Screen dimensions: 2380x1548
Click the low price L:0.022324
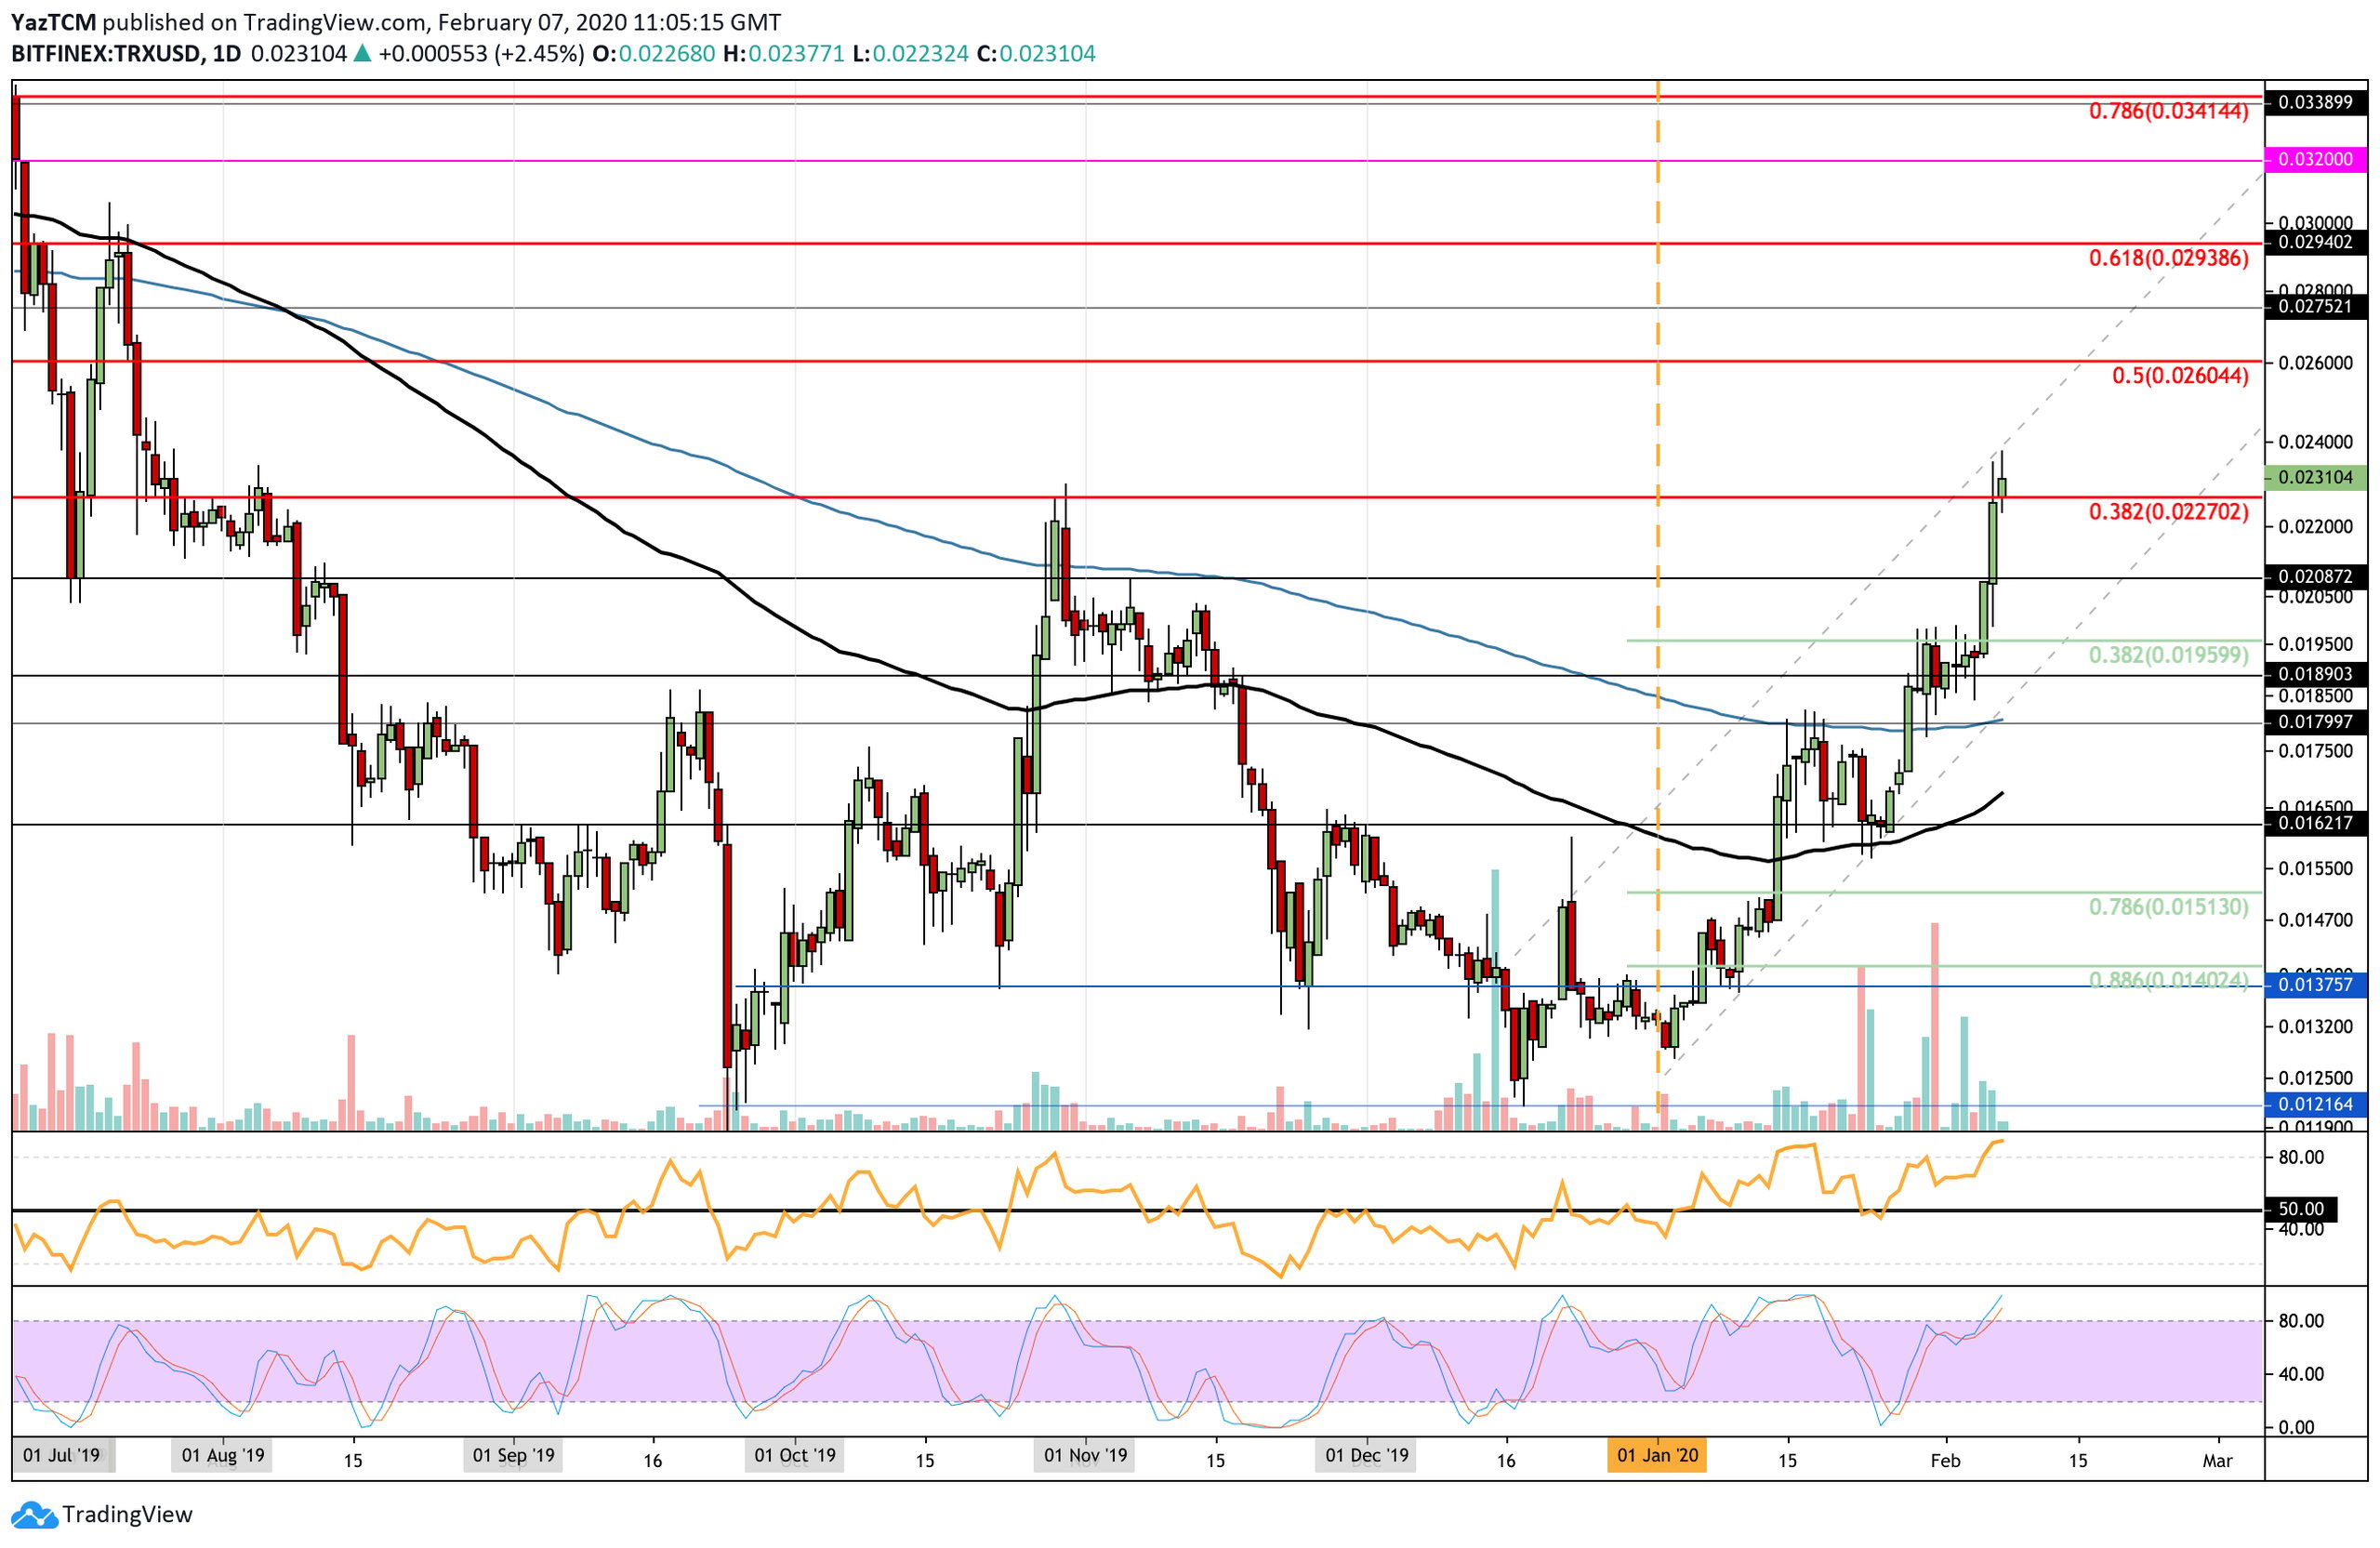tap(911, 54)
